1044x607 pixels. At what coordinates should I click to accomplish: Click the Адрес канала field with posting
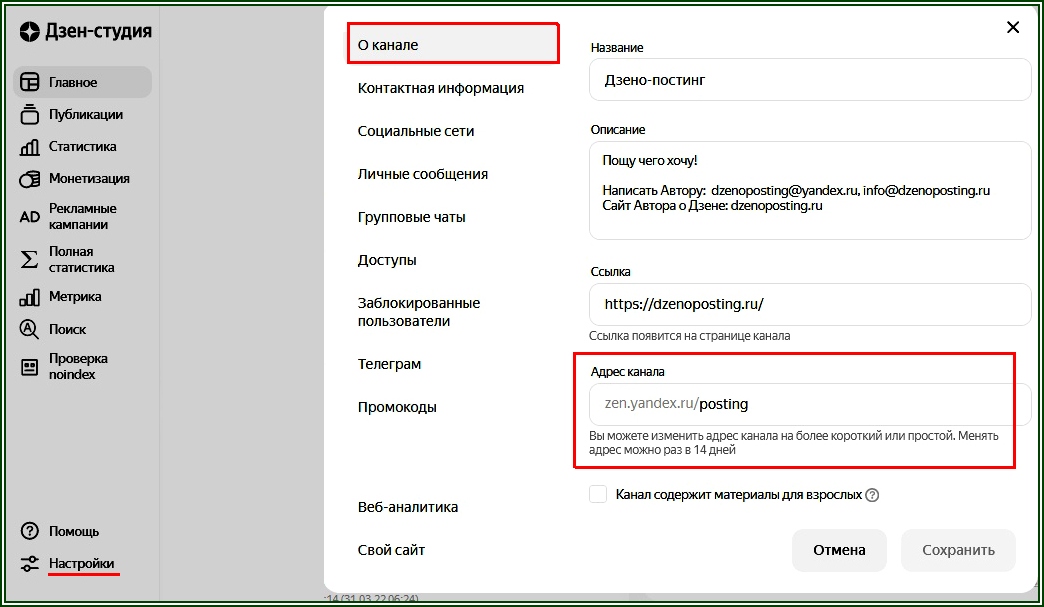tap(810, 404)
